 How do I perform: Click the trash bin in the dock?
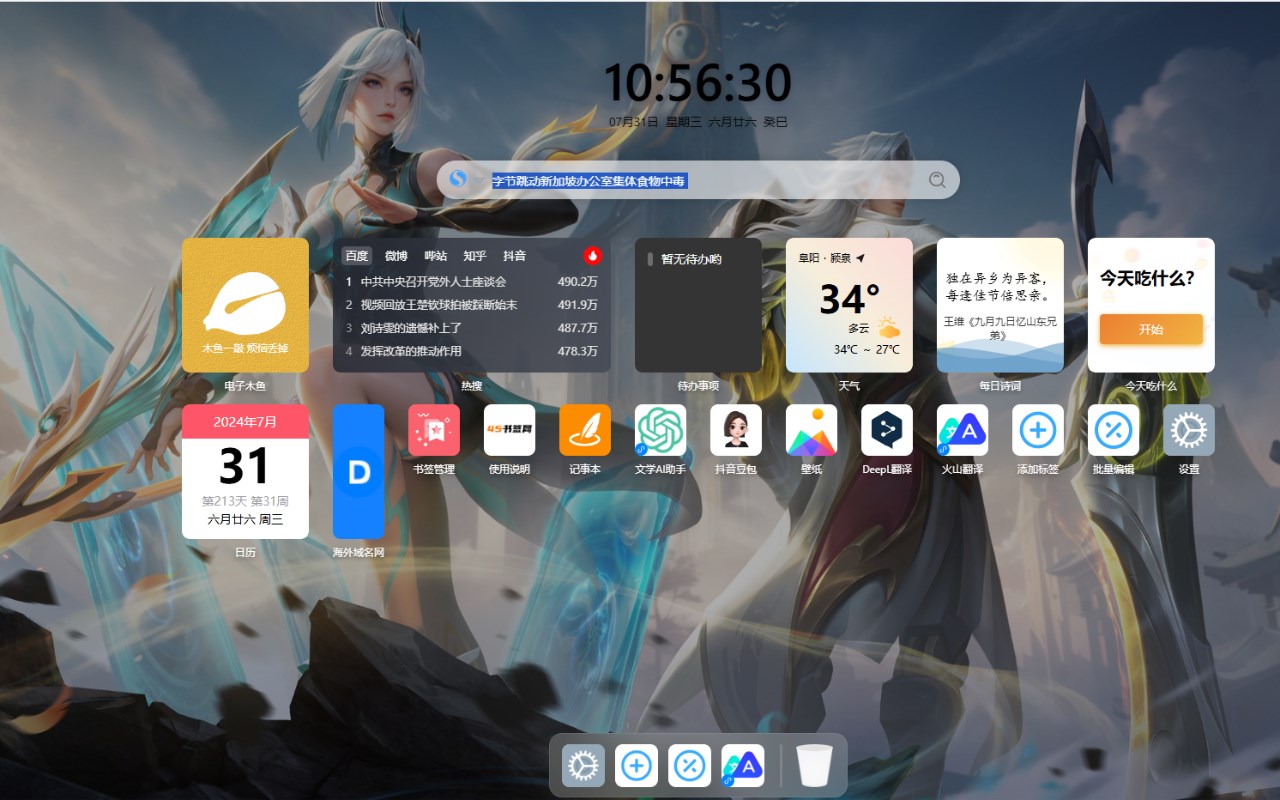tap(814, 766)
